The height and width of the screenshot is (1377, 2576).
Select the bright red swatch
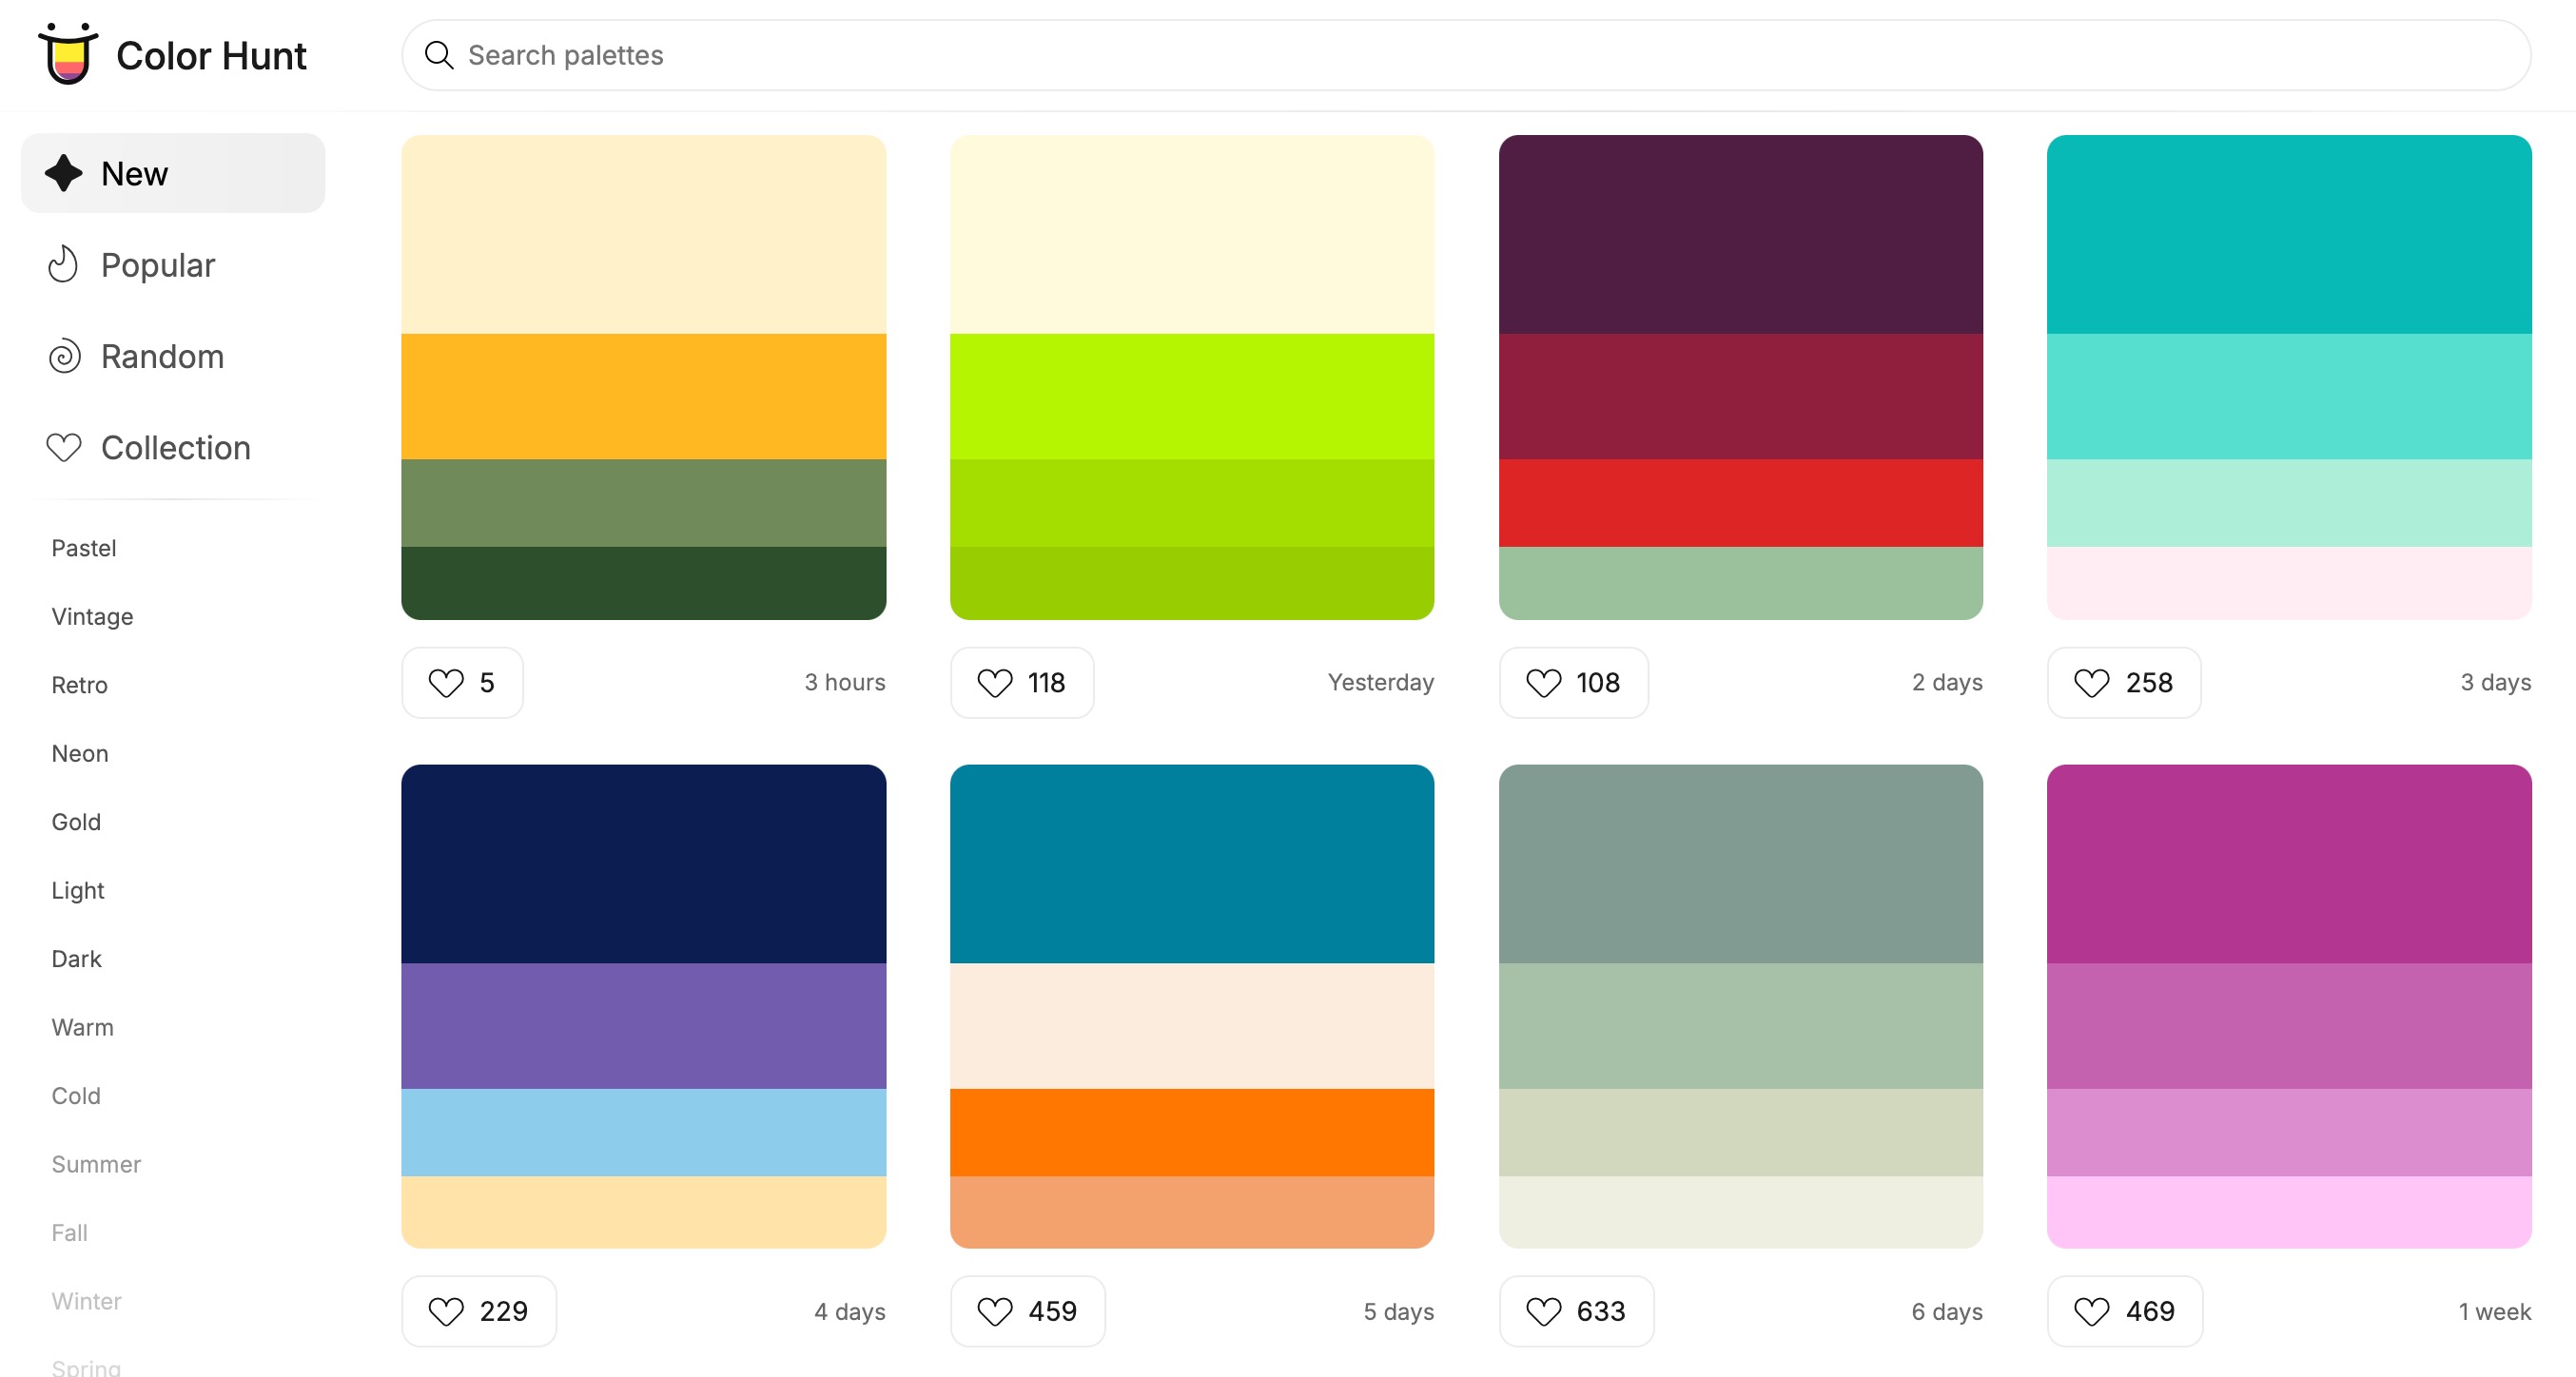coord(1741,503)
